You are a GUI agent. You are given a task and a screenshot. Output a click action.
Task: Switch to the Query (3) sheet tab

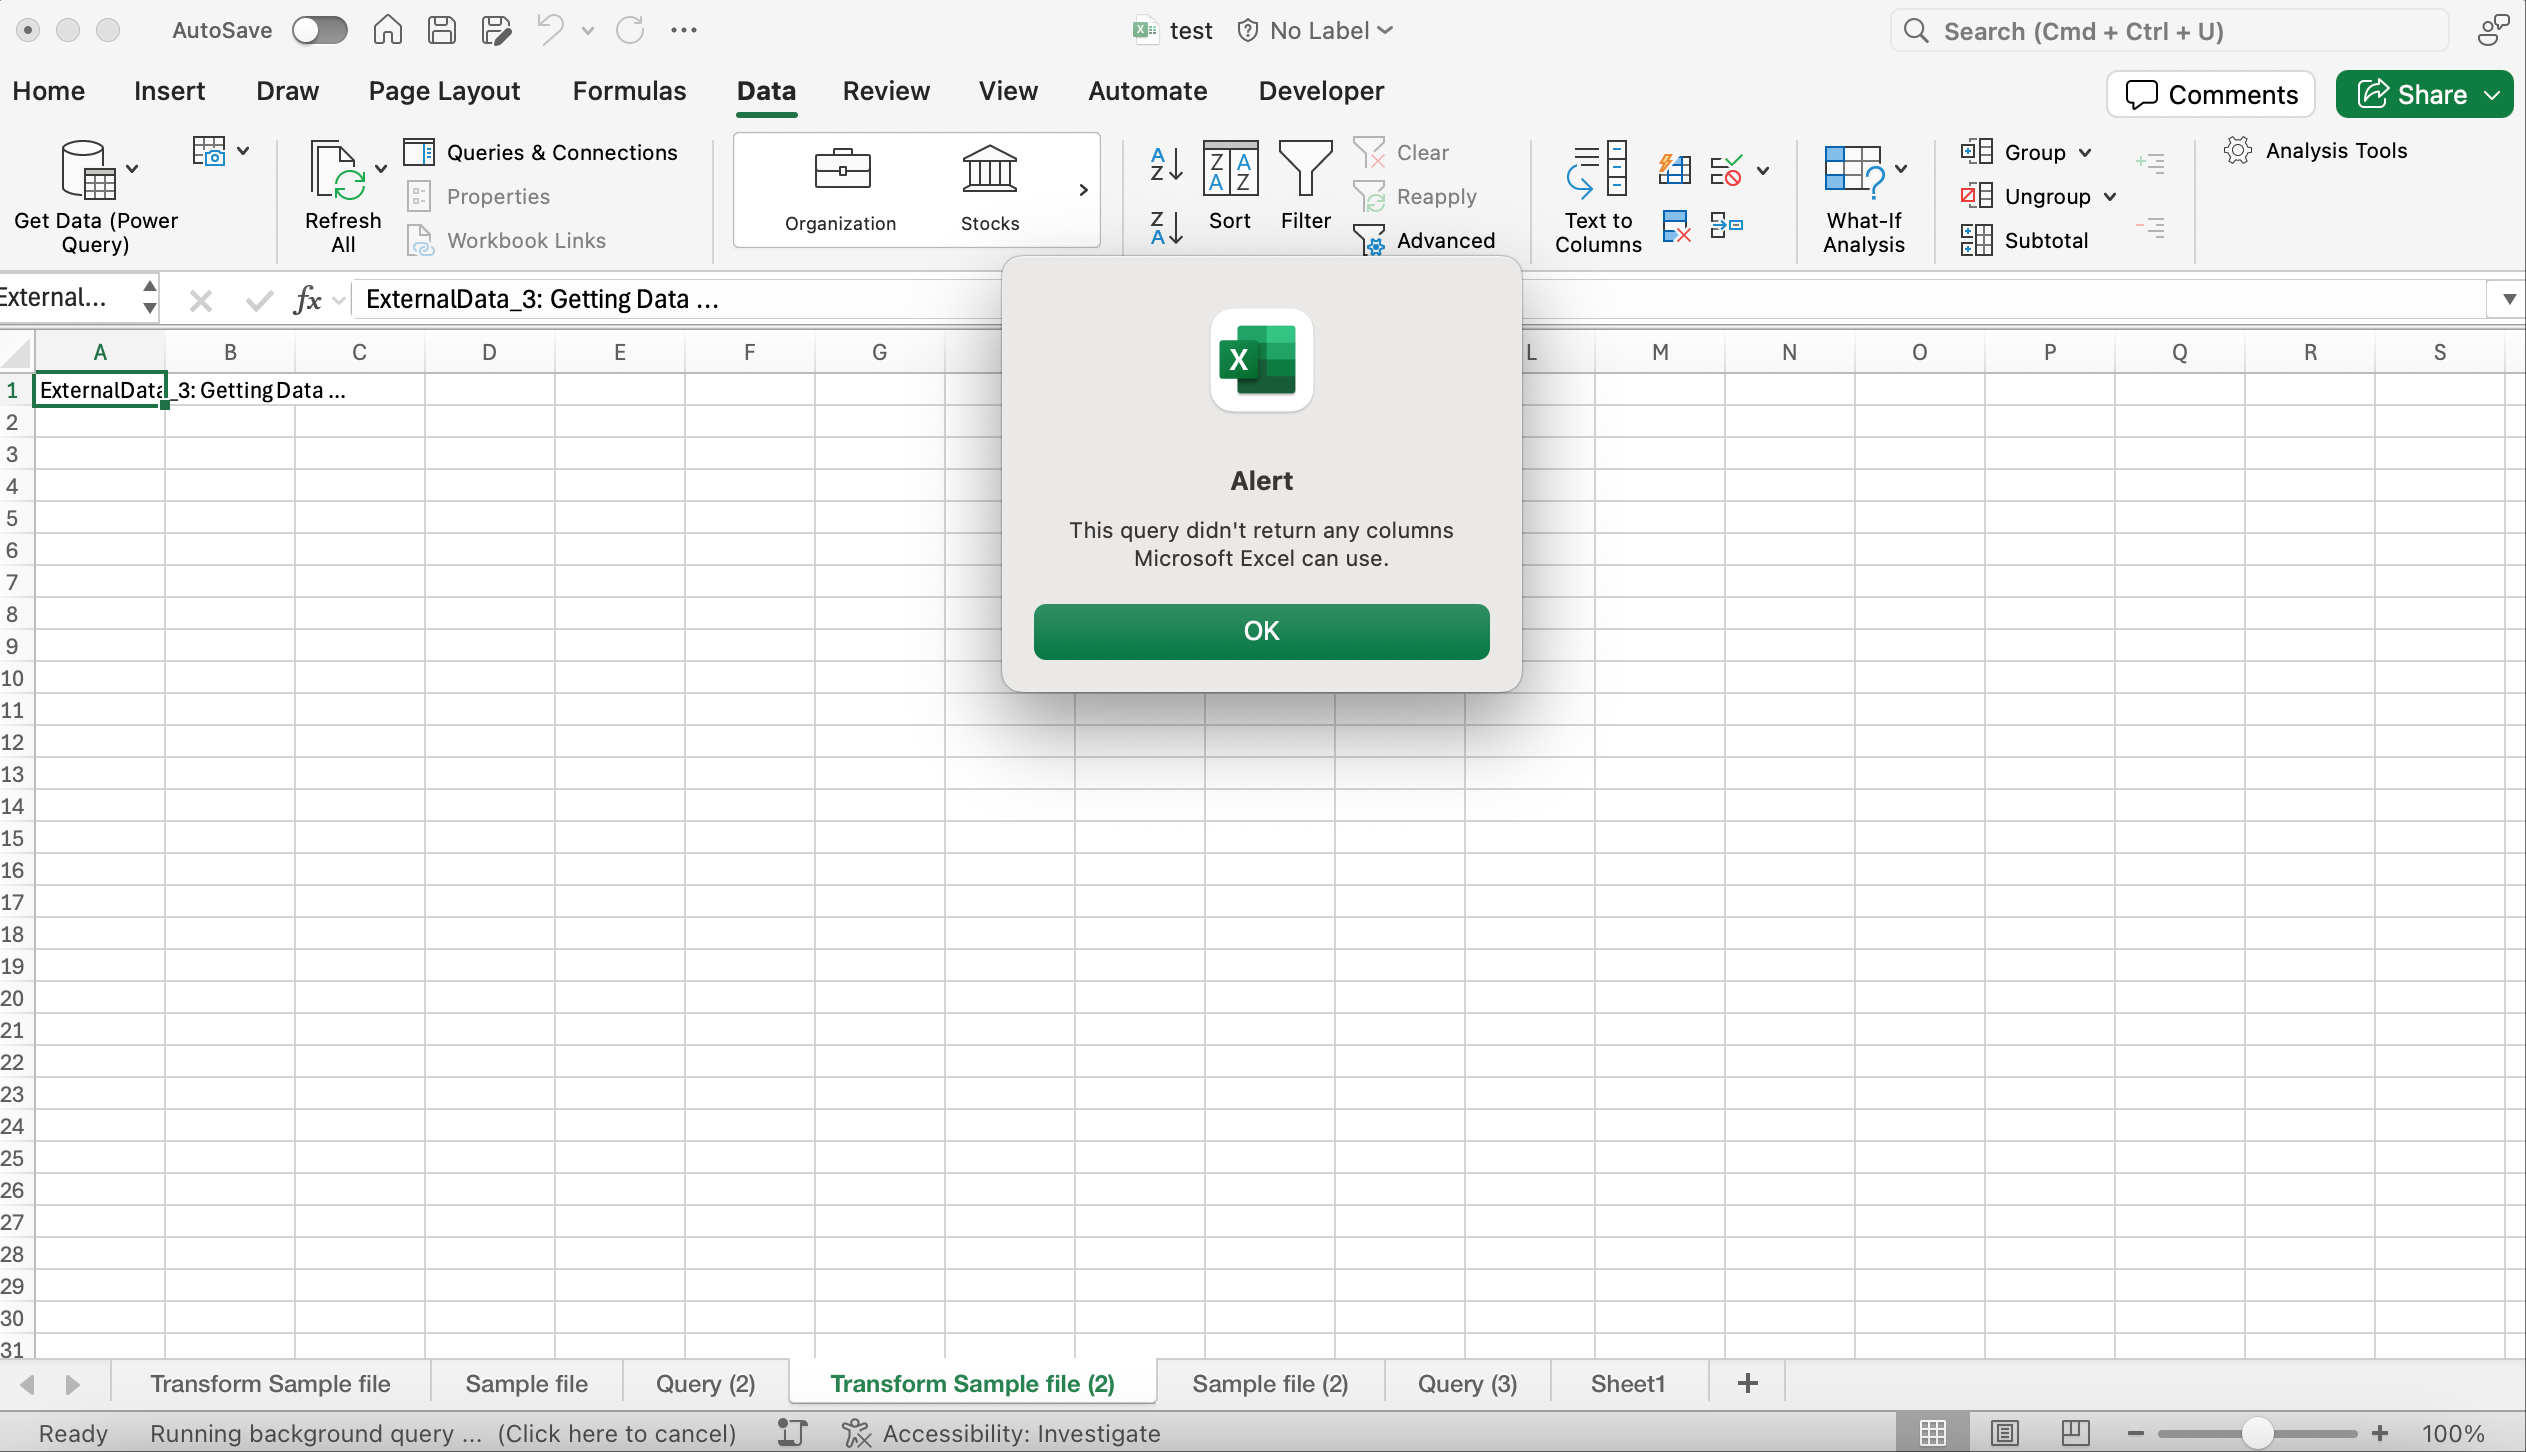coord(1467,1384)
